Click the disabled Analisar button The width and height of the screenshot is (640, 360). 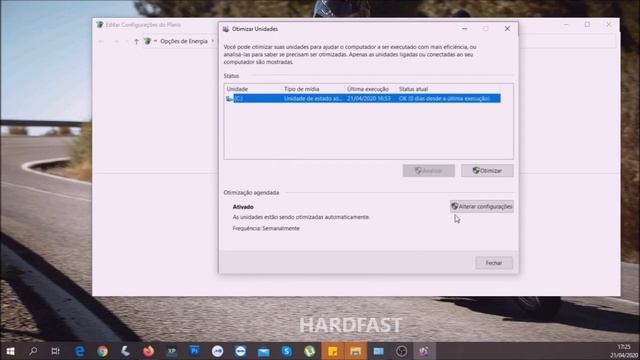tap(429, 171)
